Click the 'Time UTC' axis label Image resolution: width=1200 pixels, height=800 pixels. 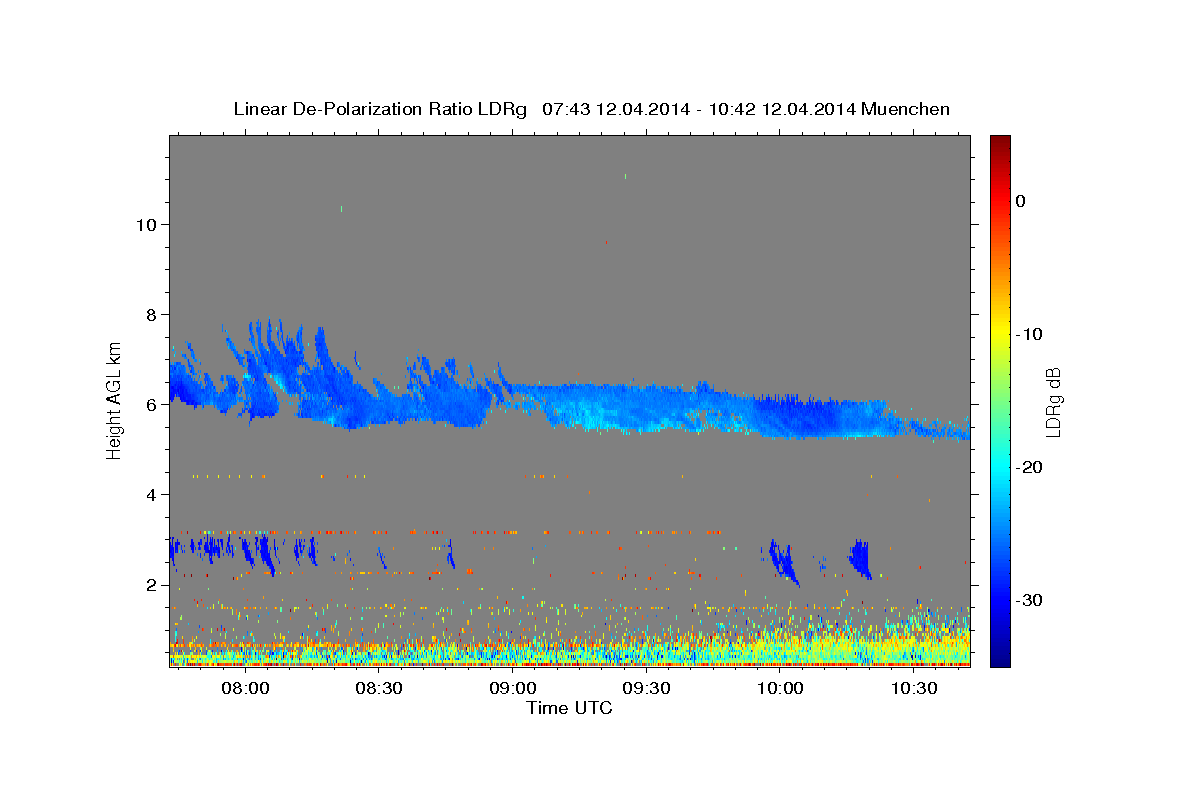(x=569, y=708)
